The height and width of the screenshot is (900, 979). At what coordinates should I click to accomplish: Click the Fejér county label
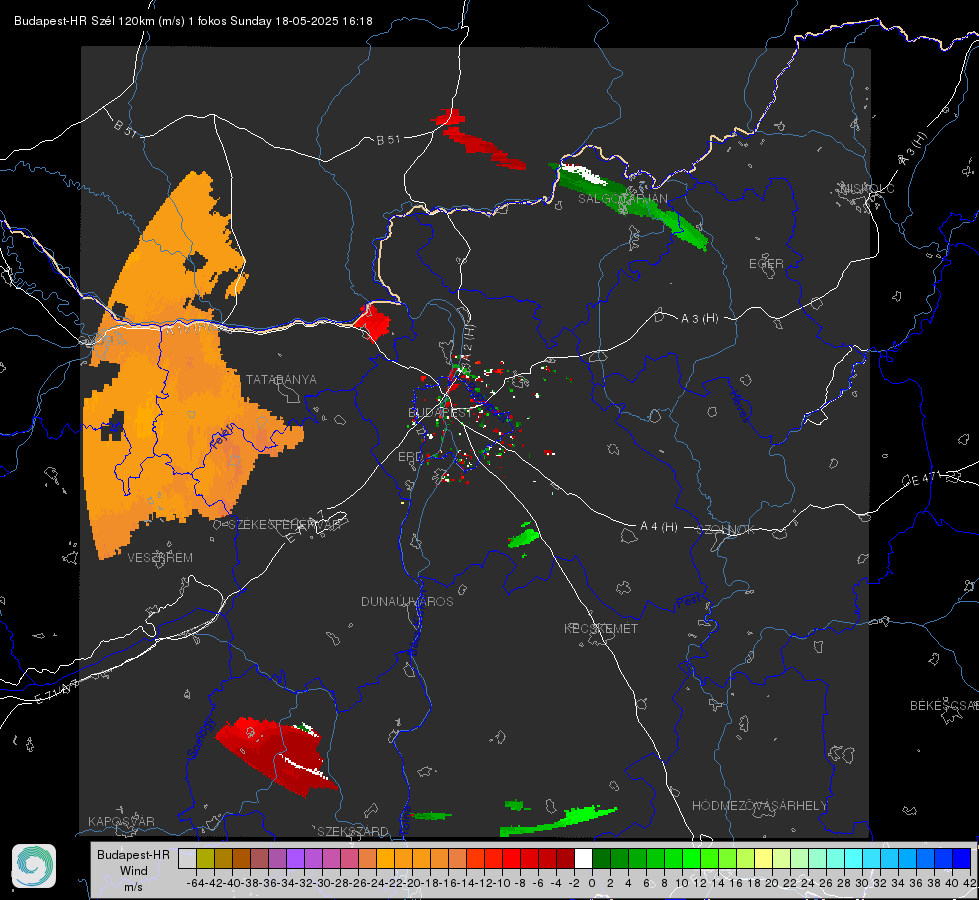(221, 438)
